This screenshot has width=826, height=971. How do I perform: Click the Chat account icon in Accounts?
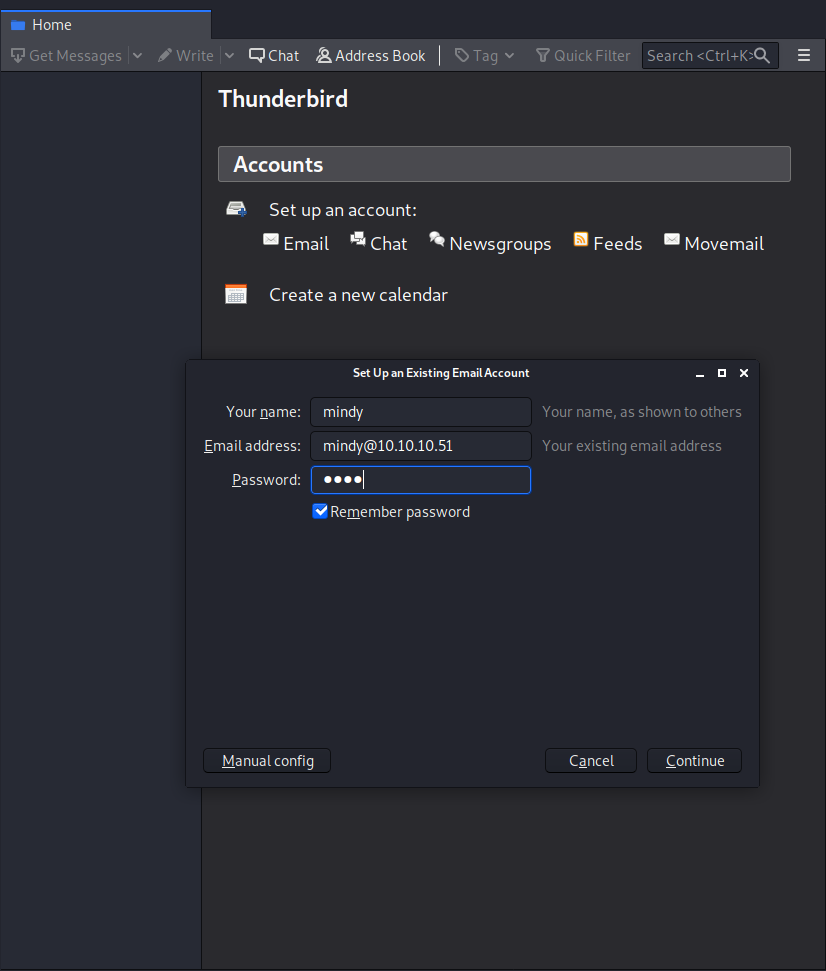[358, 239]
